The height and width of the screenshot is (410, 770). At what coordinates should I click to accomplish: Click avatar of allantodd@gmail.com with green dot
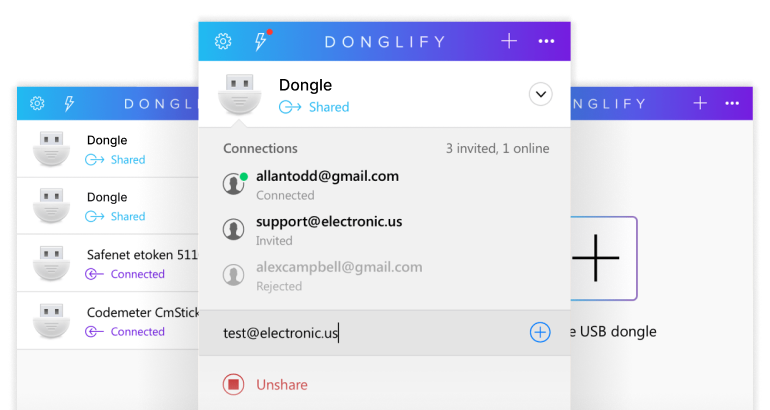234,184
